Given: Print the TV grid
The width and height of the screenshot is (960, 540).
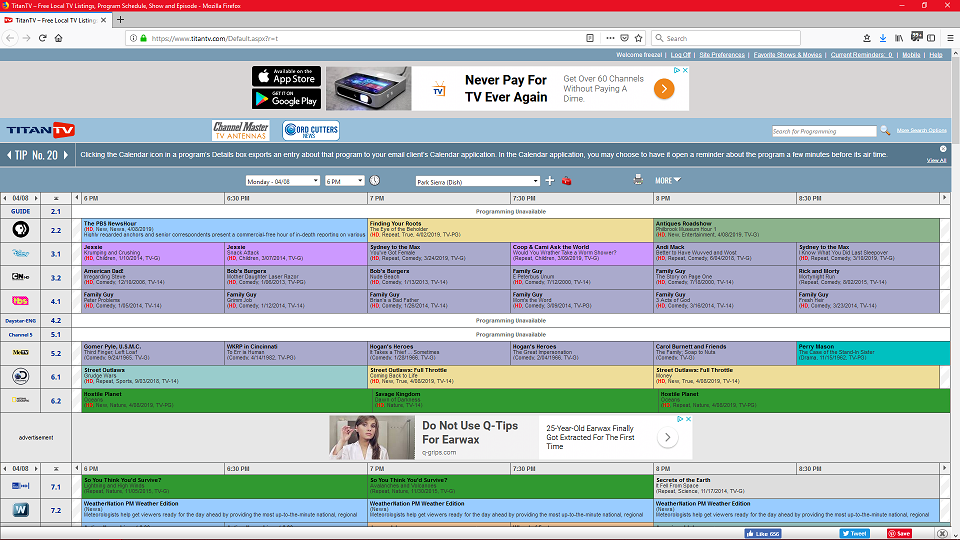Looking at the screenshot, I should (x=638, y=180).
